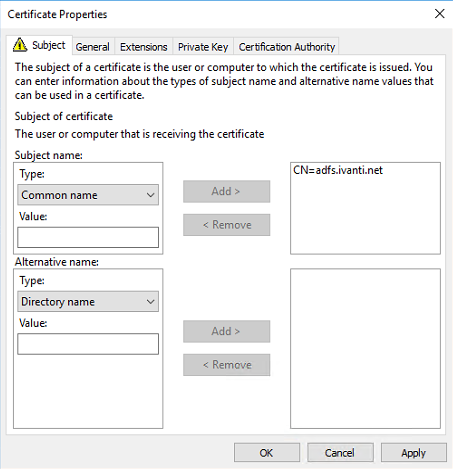Viewport: 453px width, 469px height.
Task: Expand the Directory name type dropdown
Action: [88, 301]
